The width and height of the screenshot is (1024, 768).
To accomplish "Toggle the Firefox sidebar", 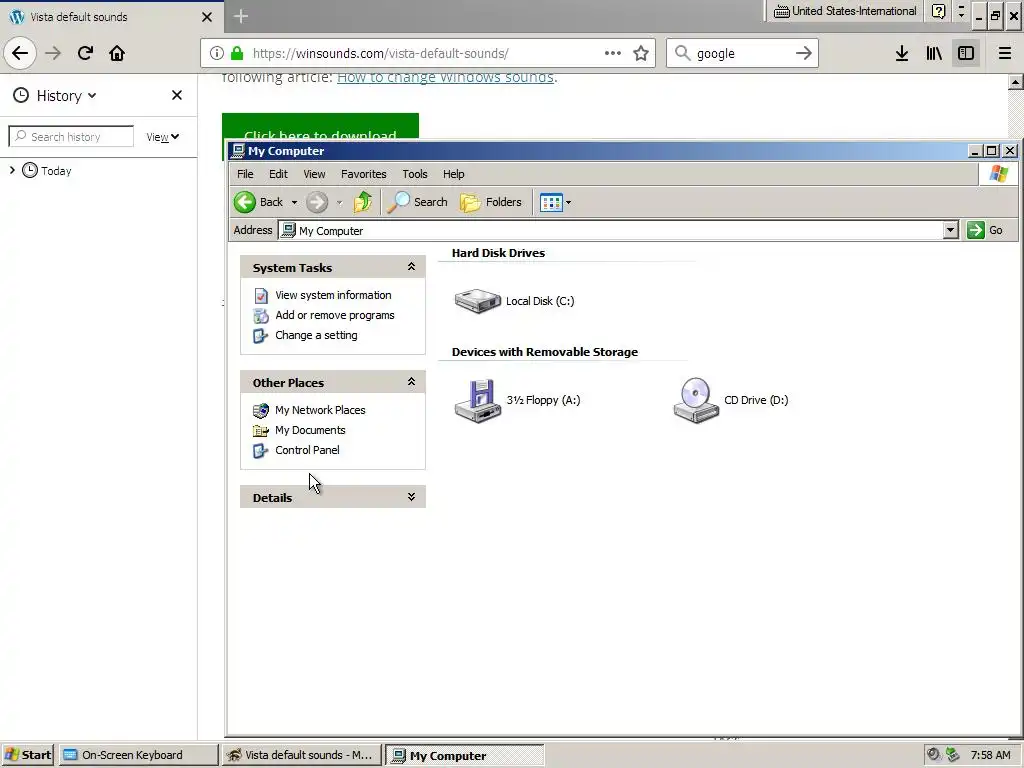I will [x=966, y=53].
